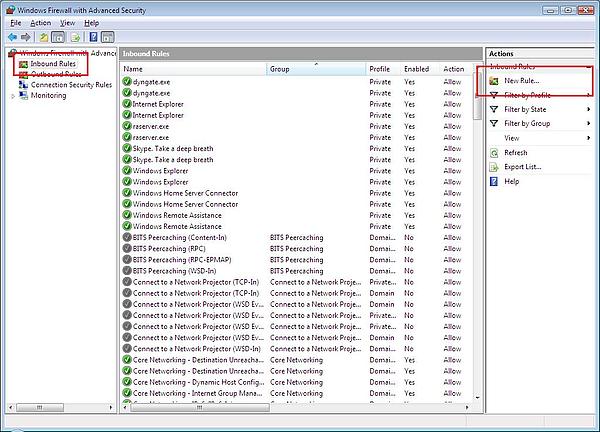Click the grey icon of Connect to a Network Projector (WSD-In)

127,349
